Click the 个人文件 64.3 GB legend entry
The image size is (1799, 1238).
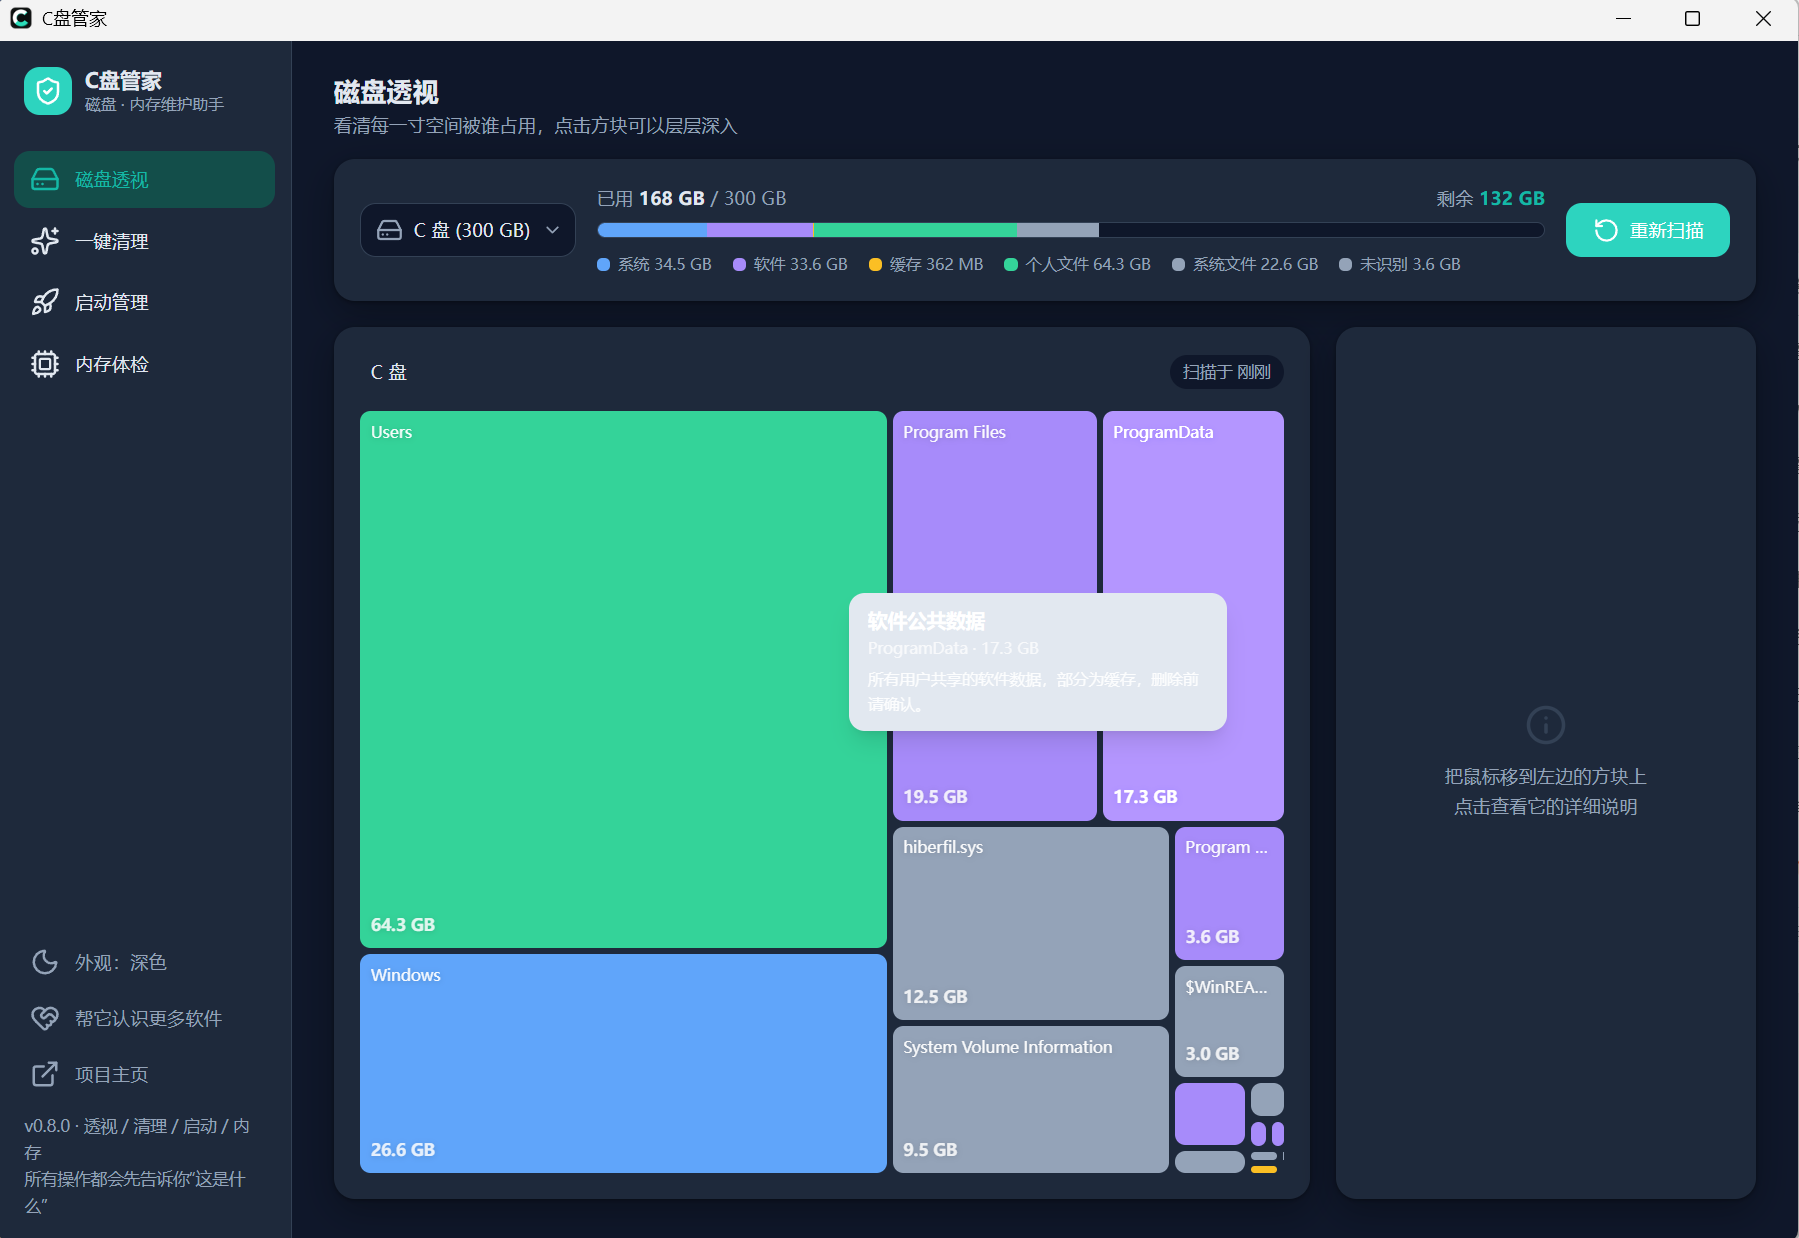coord(1077,265)
